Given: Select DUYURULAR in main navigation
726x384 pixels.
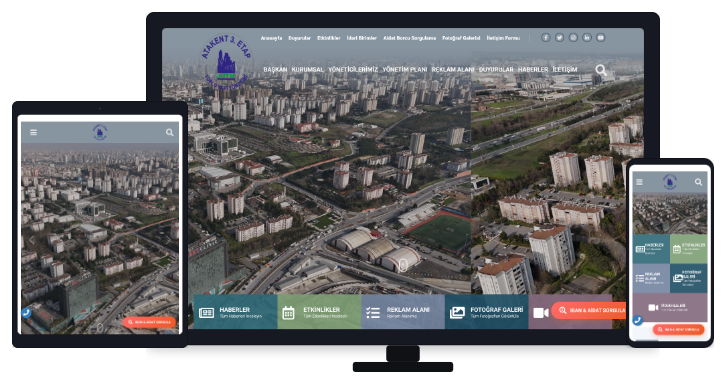Looking at the screenshot, I should click(x=496, y=69).
